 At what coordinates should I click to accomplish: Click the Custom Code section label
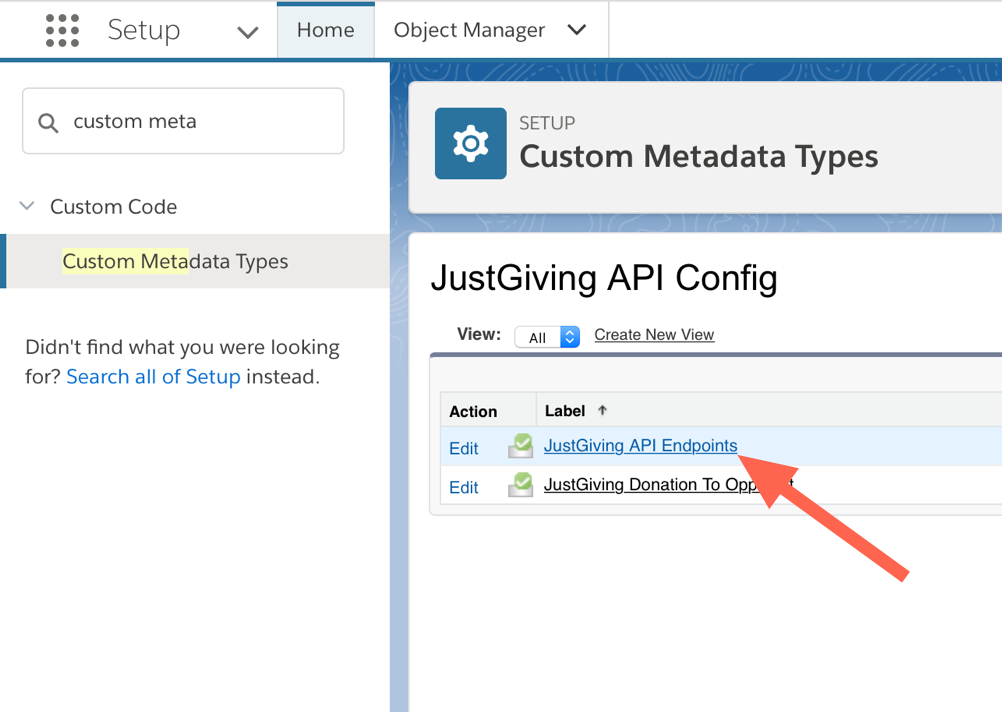pyautogui.click(x=114, y=206)
